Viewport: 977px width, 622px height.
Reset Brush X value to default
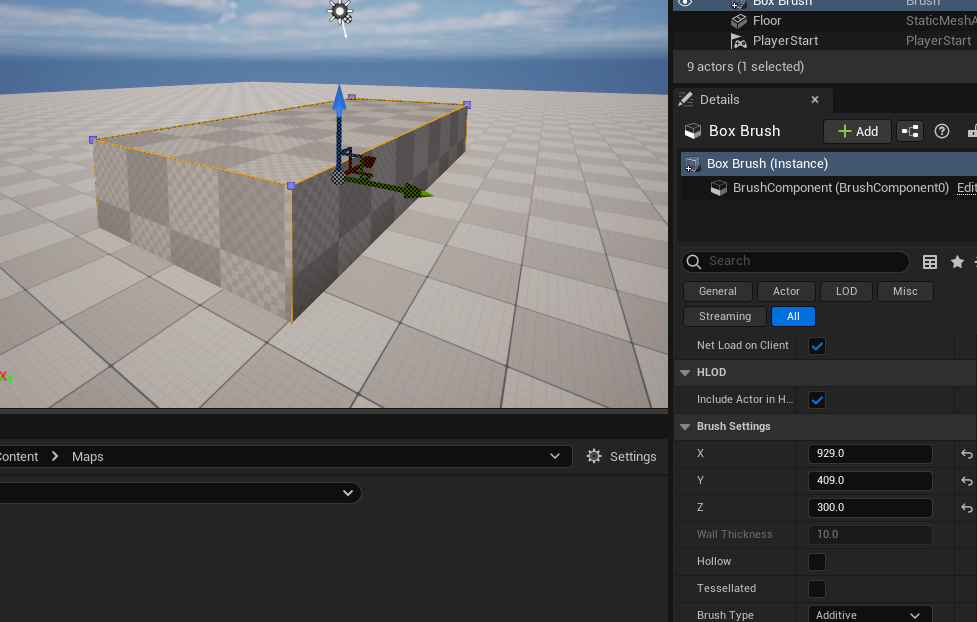966,454
